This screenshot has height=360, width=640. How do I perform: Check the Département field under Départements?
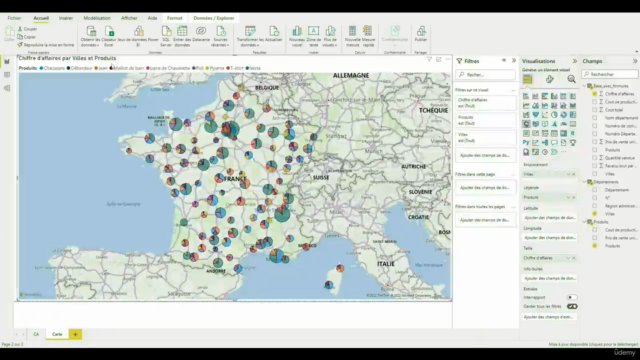pos(595,190)
